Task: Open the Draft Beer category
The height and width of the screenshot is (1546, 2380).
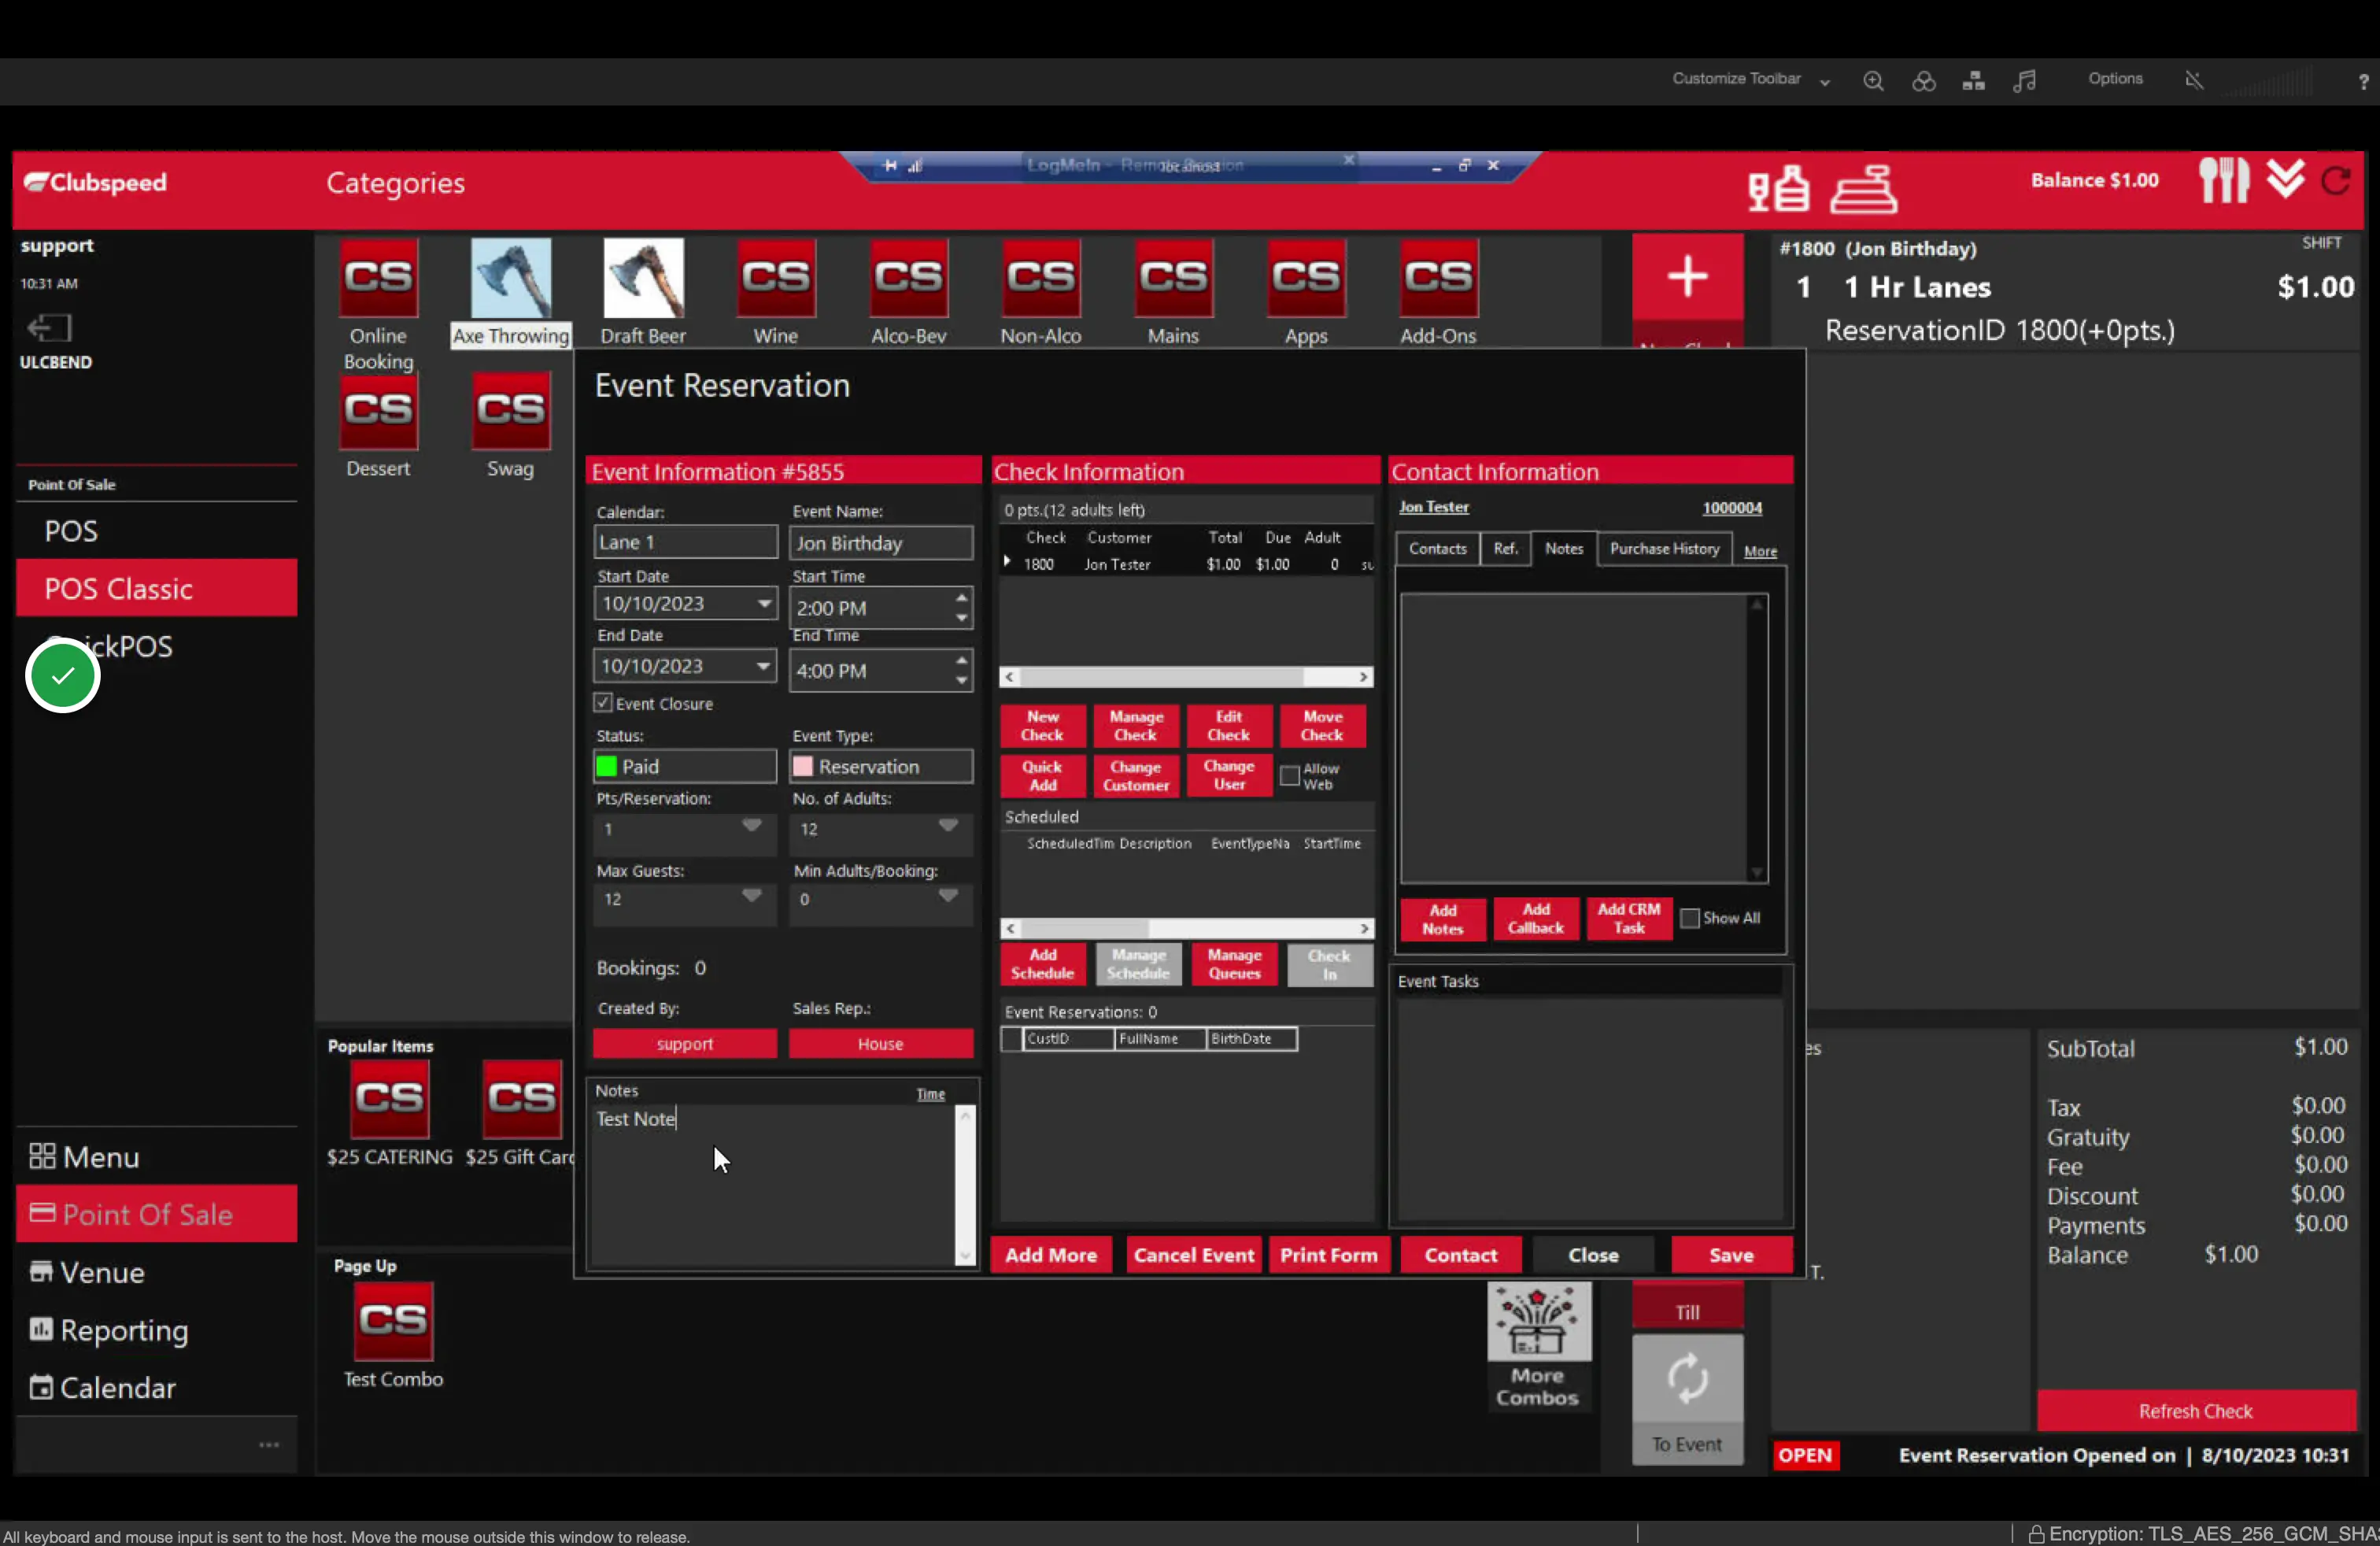Action: pyautogui.click(x=643, y=291)
